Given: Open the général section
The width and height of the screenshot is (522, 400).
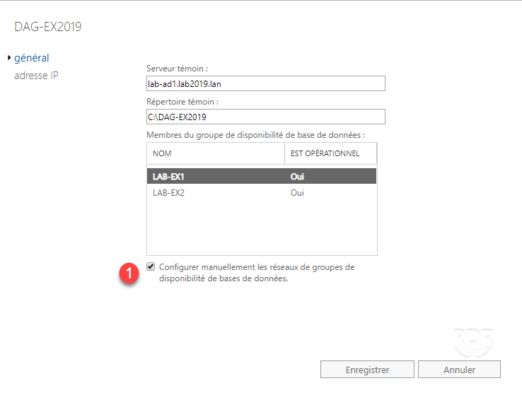Looking at the screenshot, I should pos(31,58).
